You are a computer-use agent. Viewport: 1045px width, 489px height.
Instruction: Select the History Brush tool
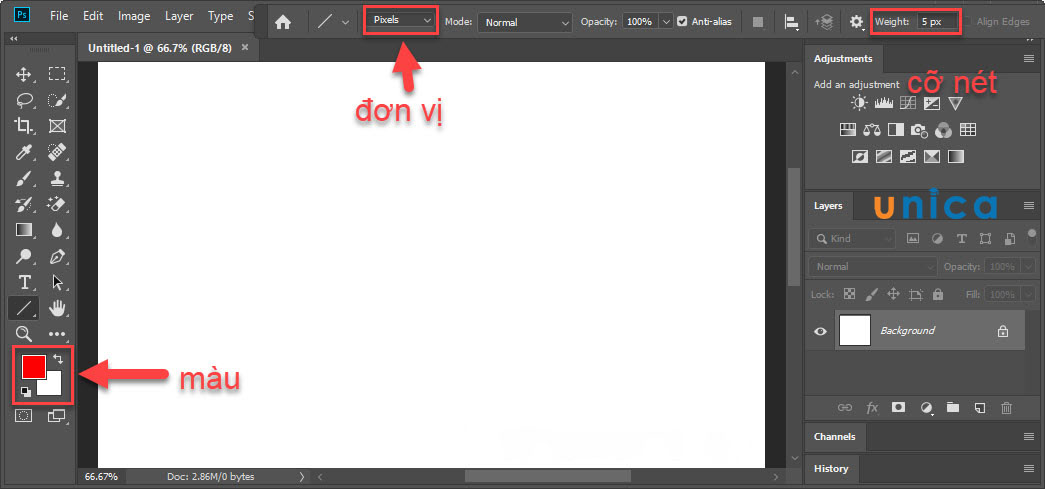pyautogui.click(x=24, y=204)
